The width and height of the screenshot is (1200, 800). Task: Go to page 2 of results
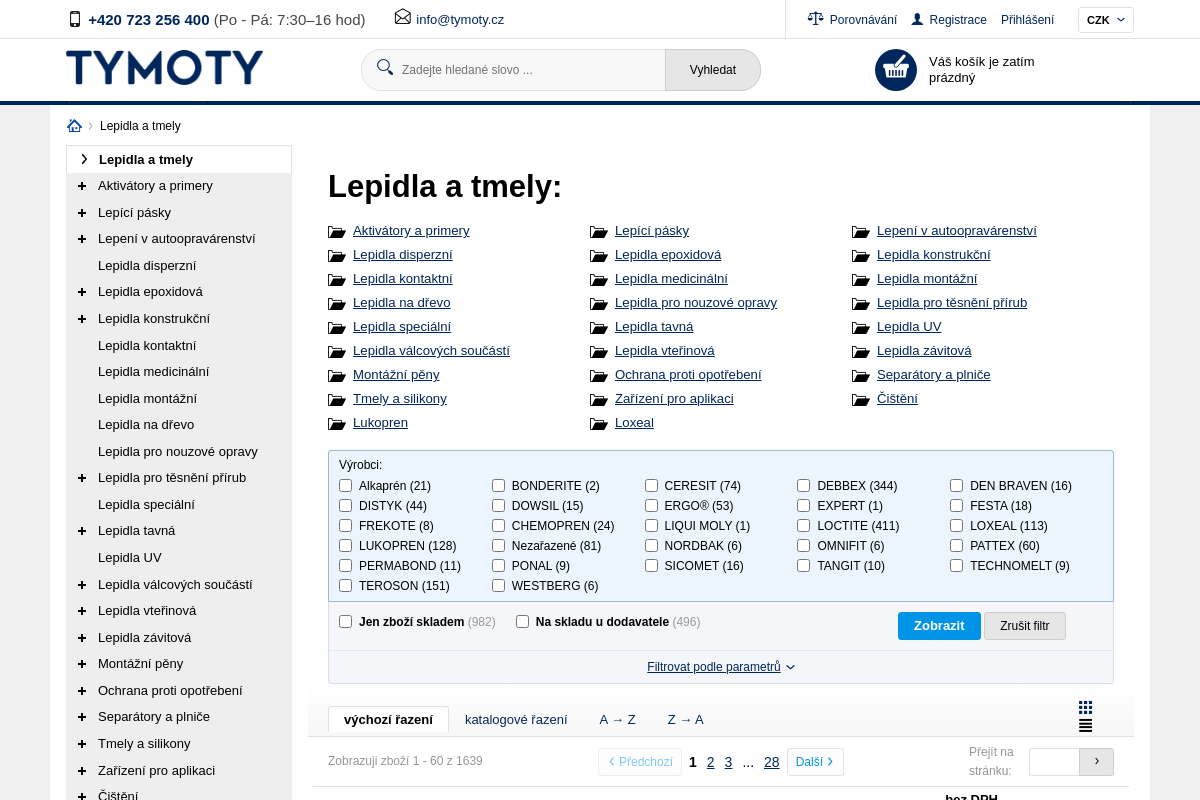711,762
